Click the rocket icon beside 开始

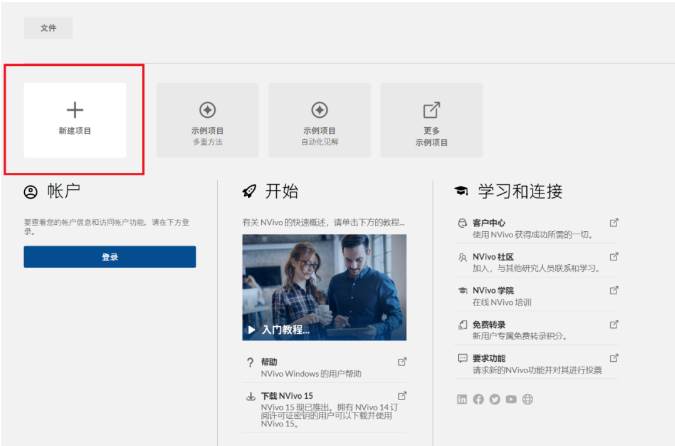click(x=249, y=192)
